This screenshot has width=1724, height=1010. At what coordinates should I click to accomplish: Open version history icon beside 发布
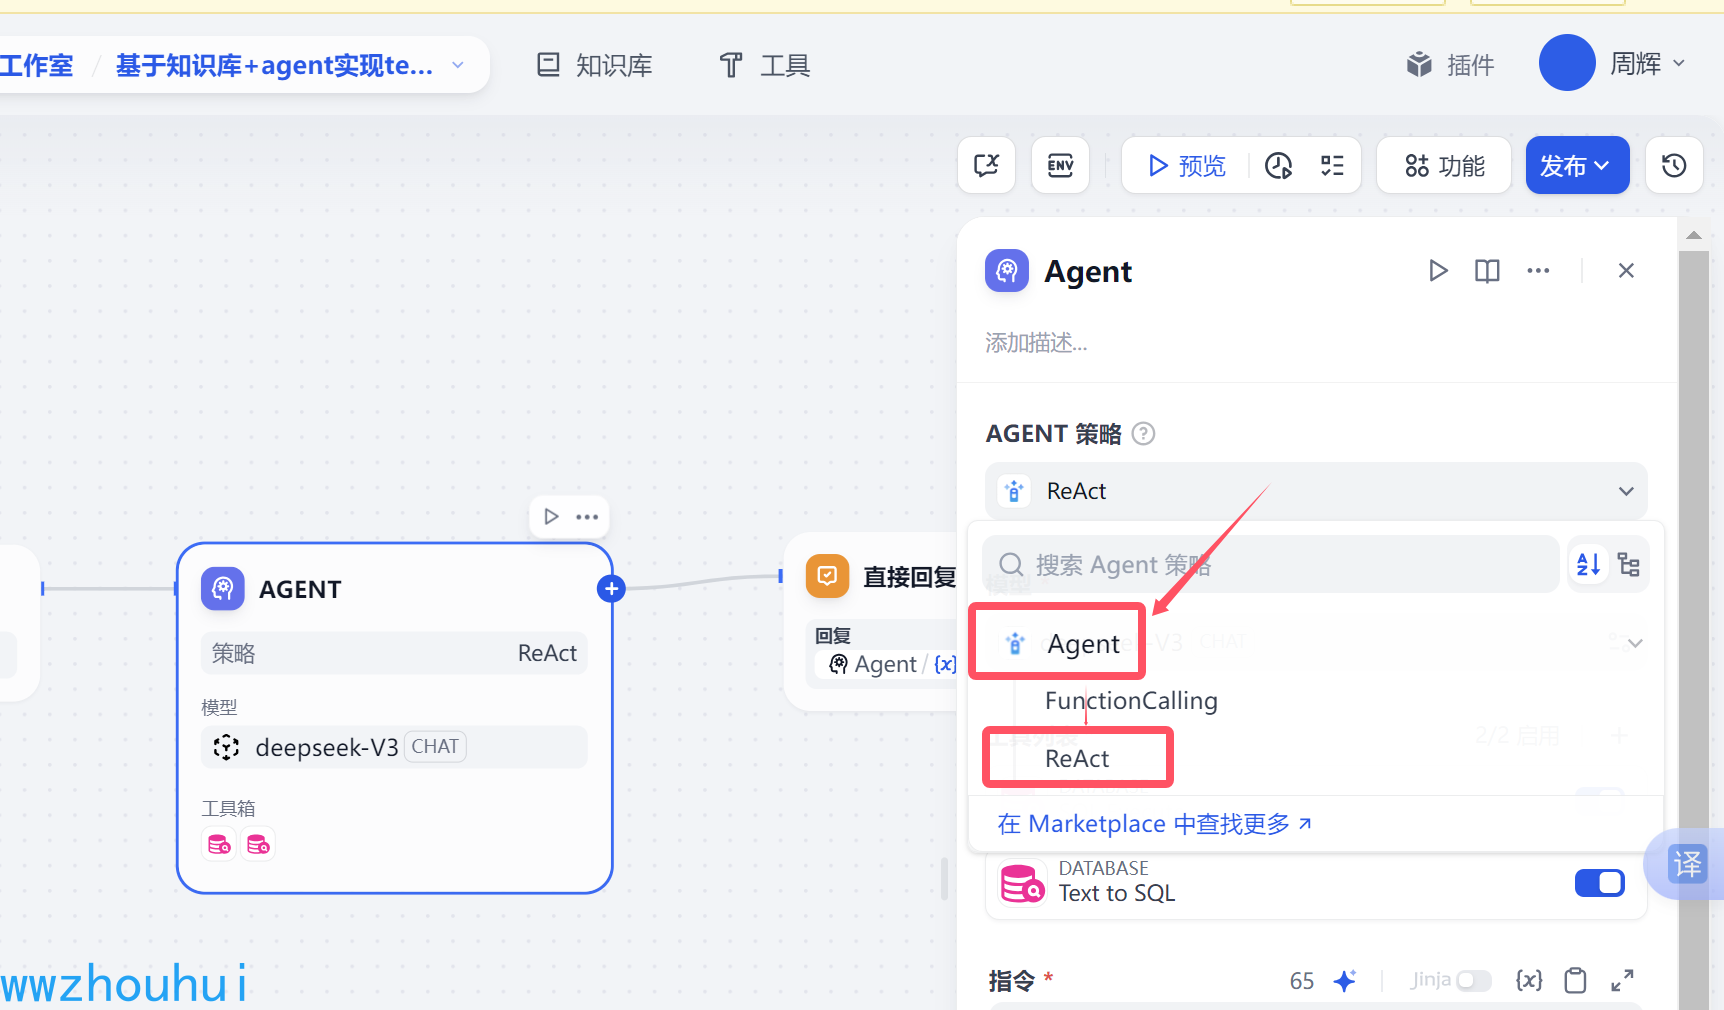[x=1674, y=165]
